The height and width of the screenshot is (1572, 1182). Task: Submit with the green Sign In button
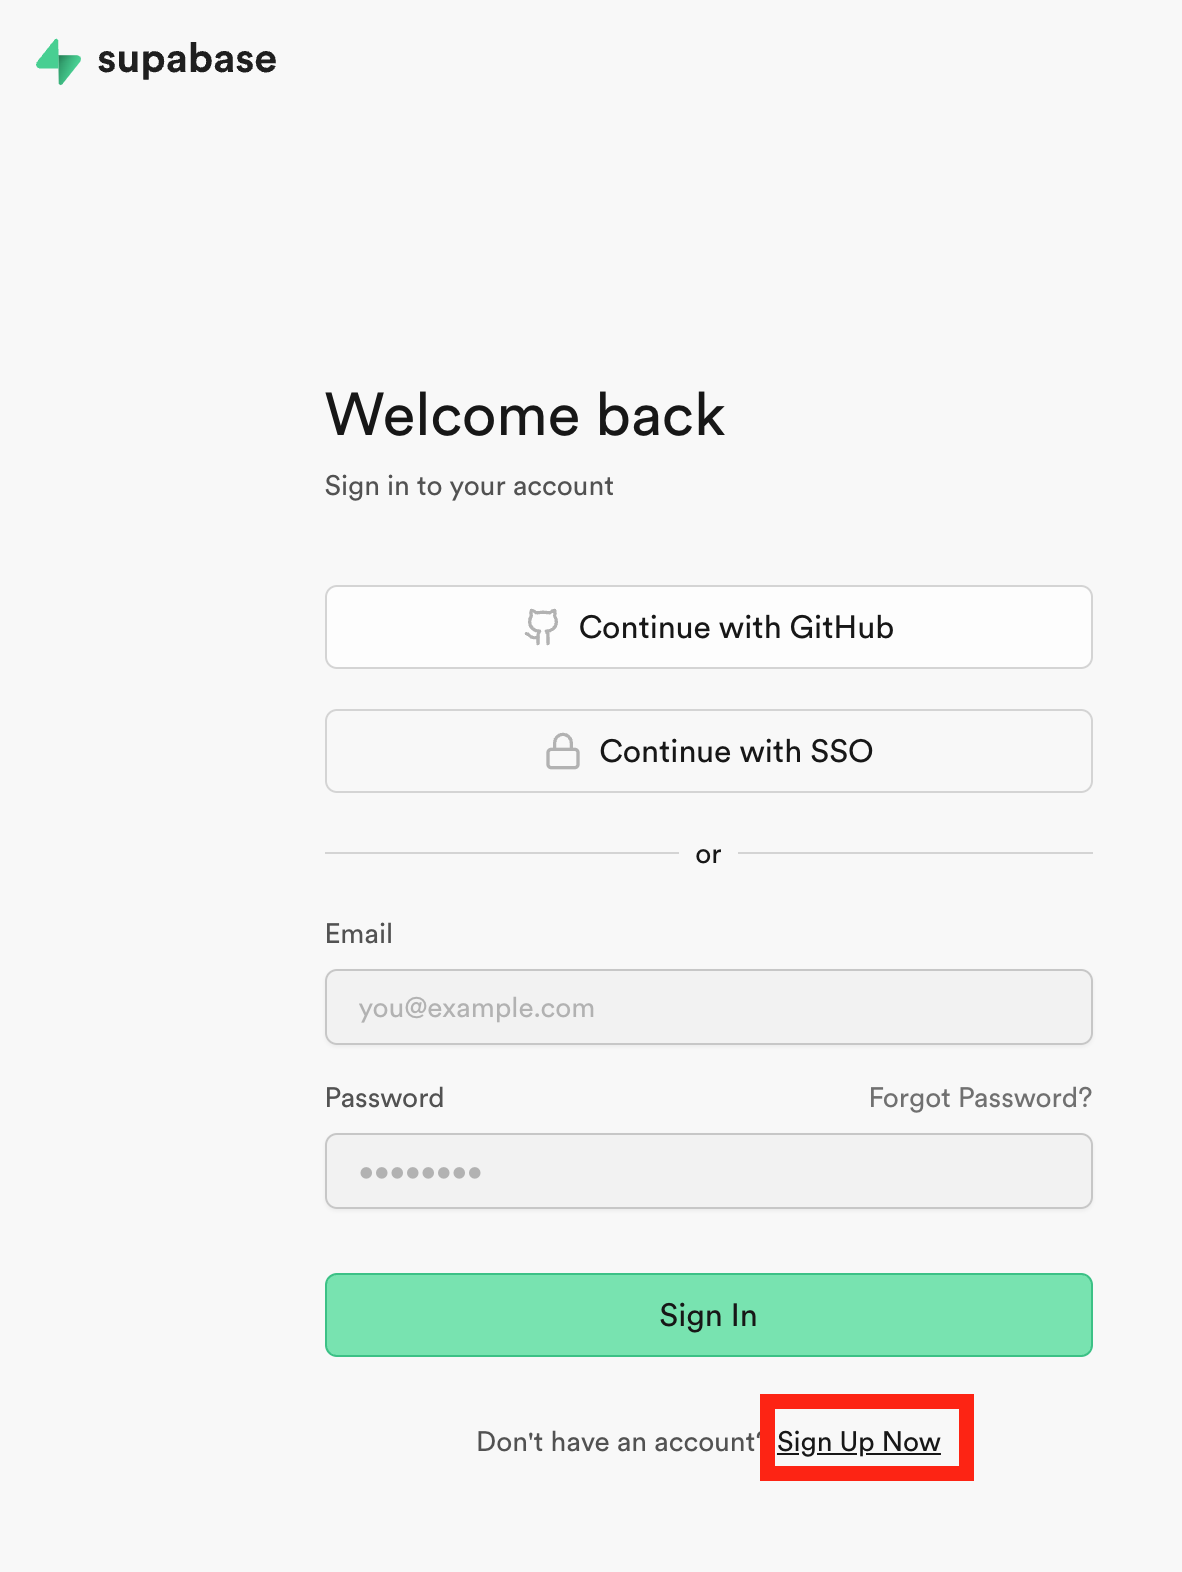point(709,1315)
